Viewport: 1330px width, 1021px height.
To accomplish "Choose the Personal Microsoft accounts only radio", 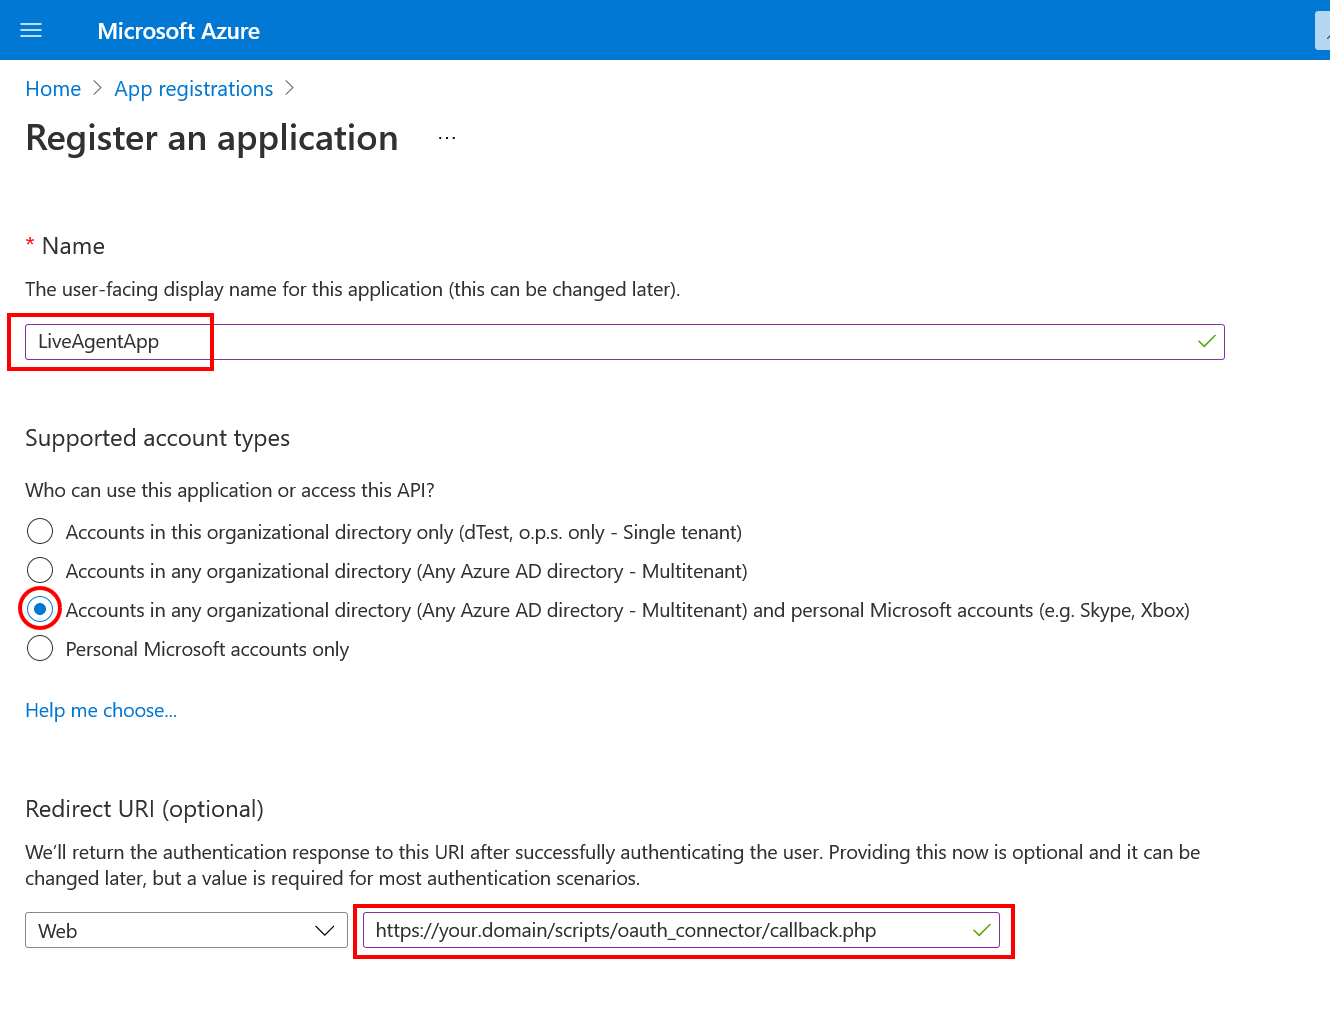I will tap(40, 648).
